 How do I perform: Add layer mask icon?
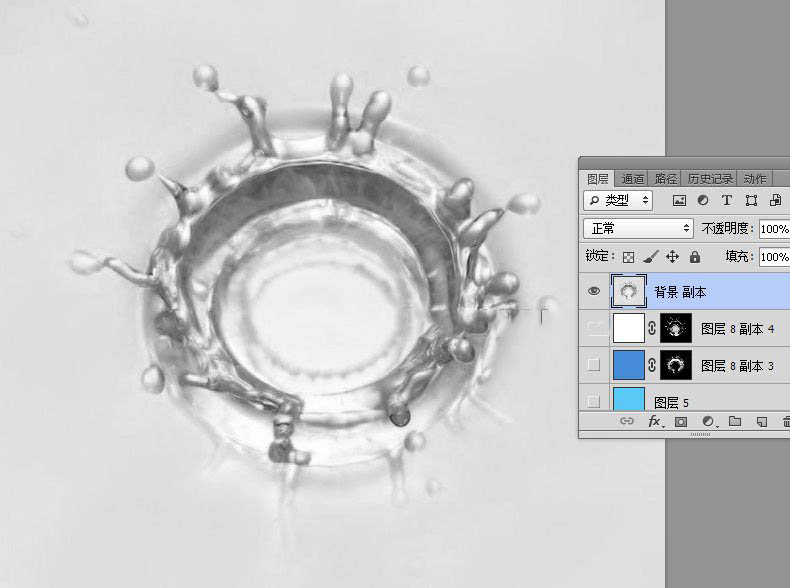(681, 422)
